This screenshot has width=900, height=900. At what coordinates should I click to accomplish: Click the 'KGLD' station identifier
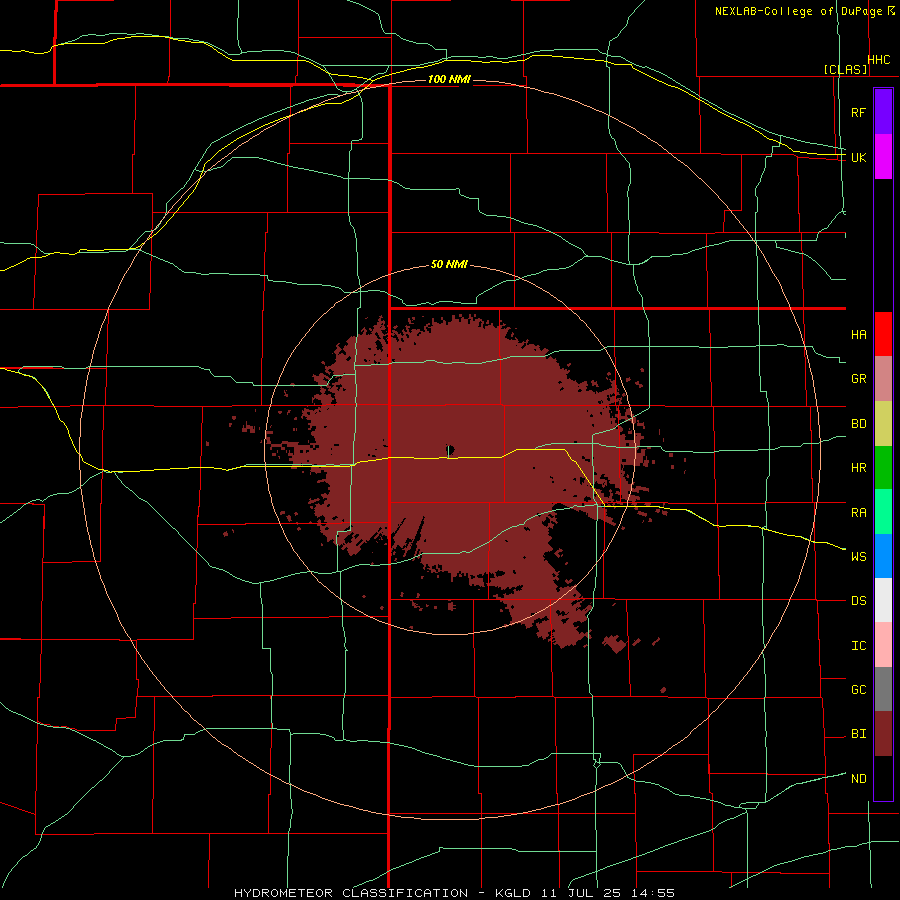coord(512,893)
